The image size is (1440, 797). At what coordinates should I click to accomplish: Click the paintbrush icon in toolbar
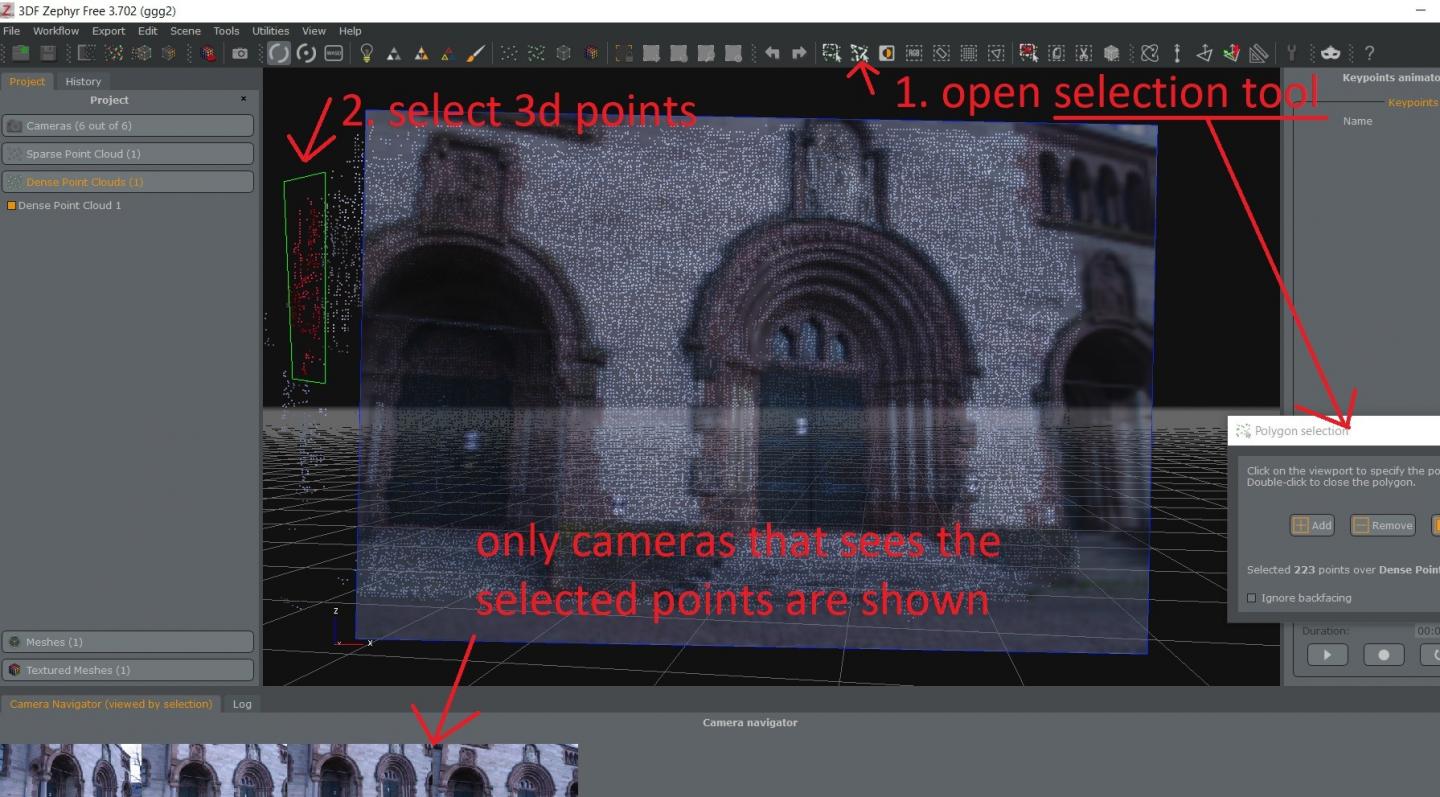476,53
